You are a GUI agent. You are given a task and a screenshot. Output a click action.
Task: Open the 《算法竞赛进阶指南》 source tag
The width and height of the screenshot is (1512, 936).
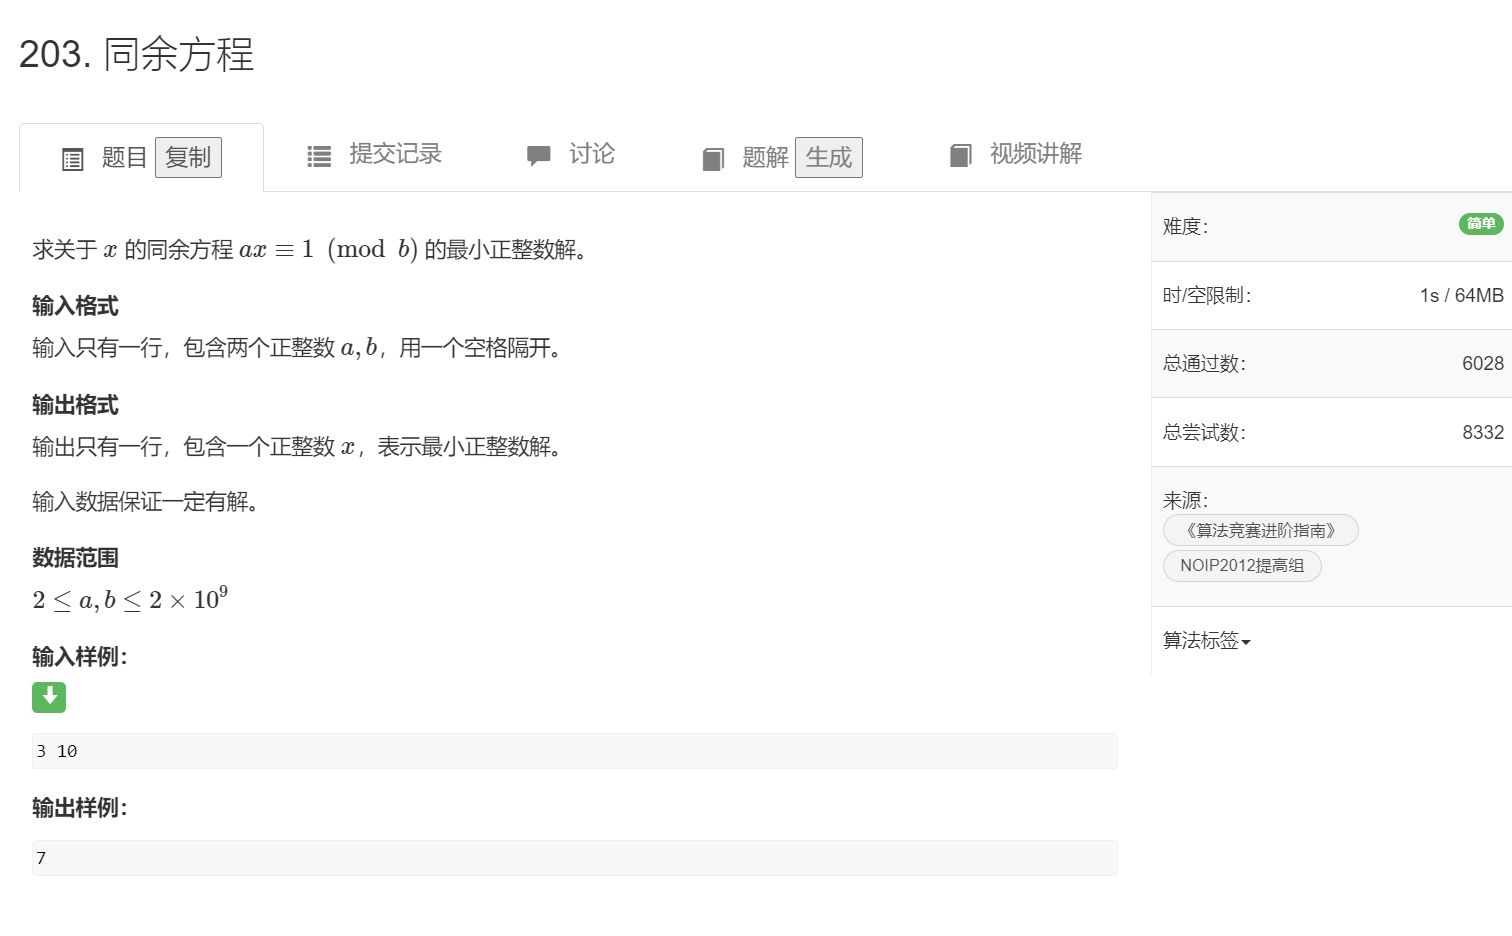point(1260,530)
